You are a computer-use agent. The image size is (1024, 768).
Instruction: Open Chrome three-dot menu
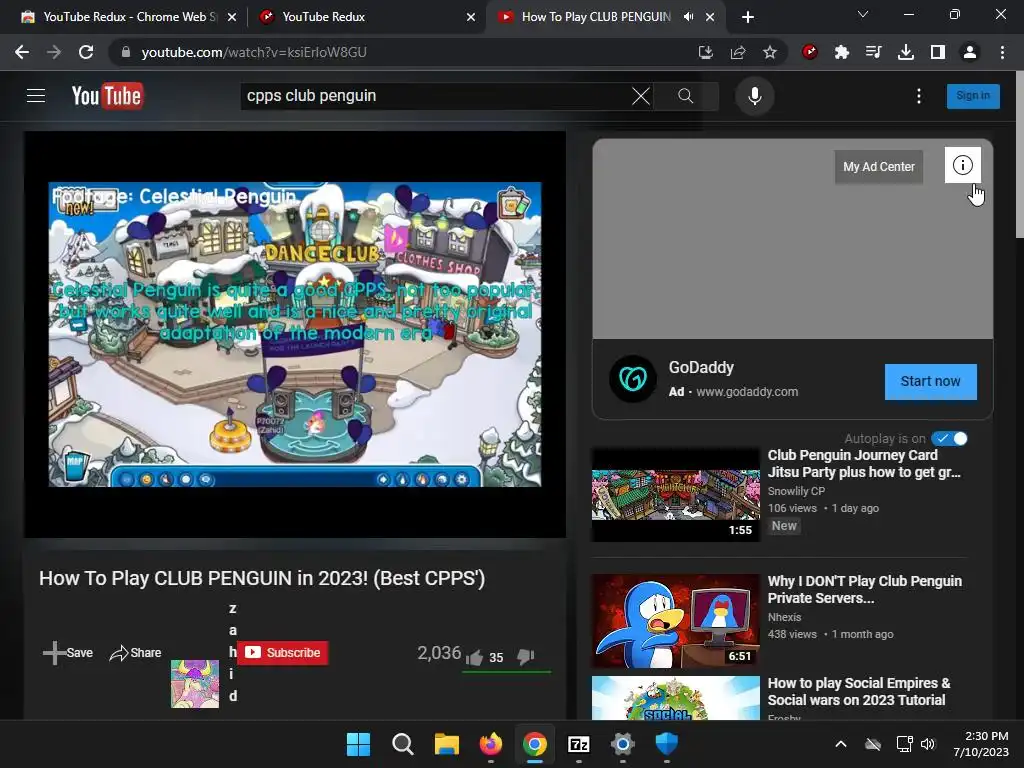click(1002, 52)
